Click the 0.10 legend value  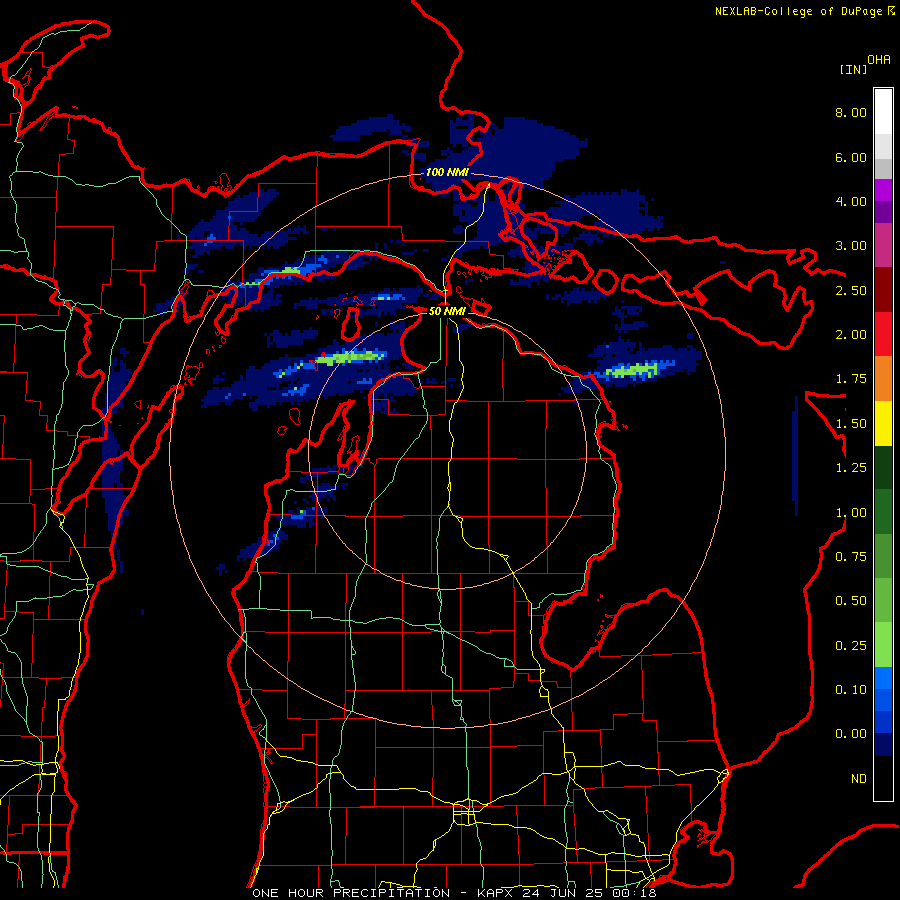851,690
